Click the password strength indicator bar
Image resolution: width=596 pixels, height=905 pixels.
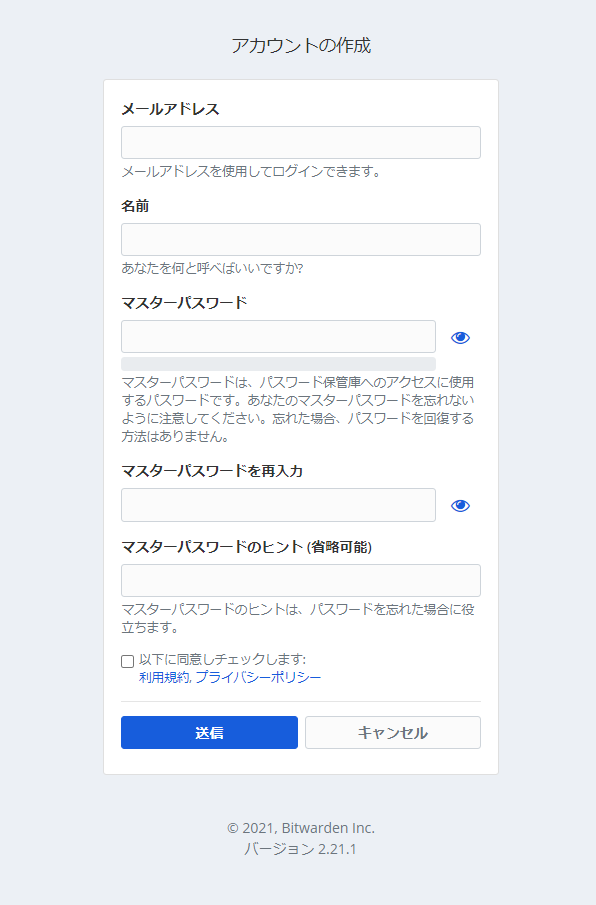coord(278,360)
